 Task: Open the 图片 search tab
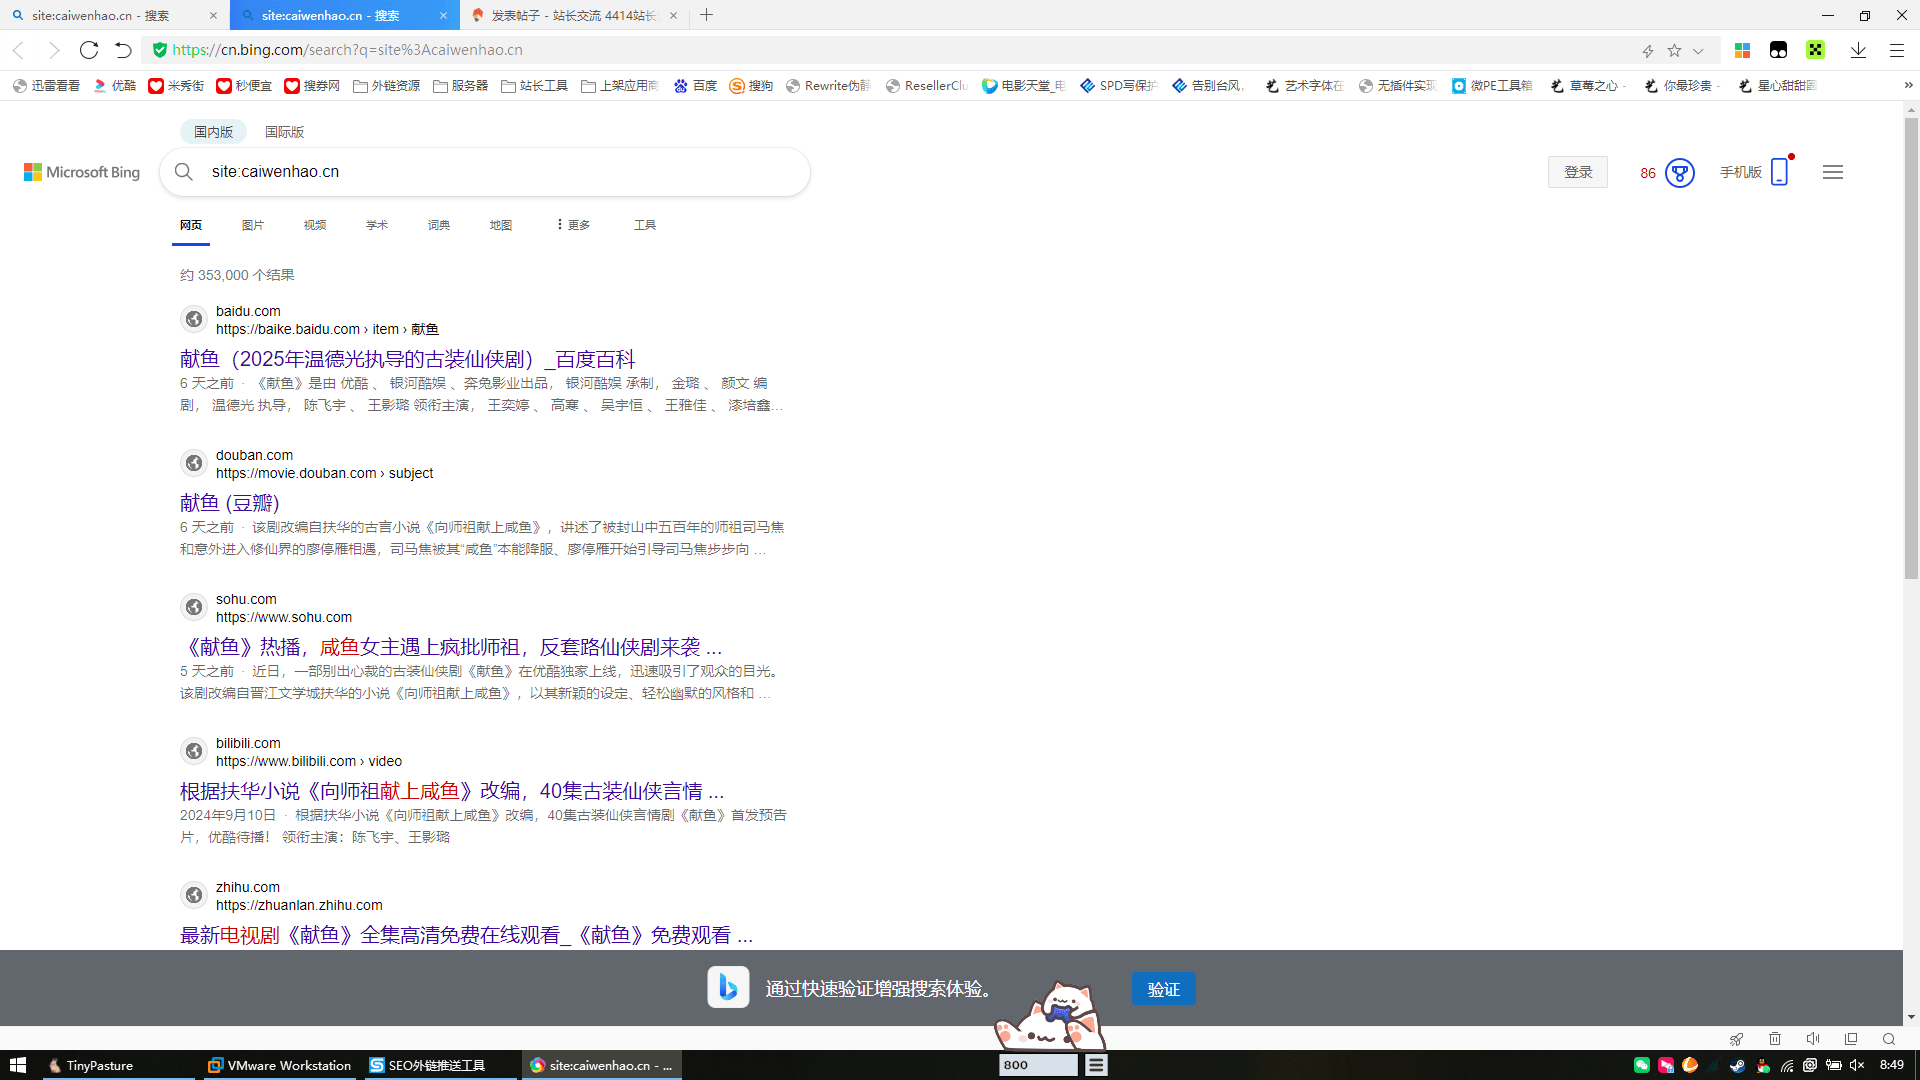(x=253, y=225)
